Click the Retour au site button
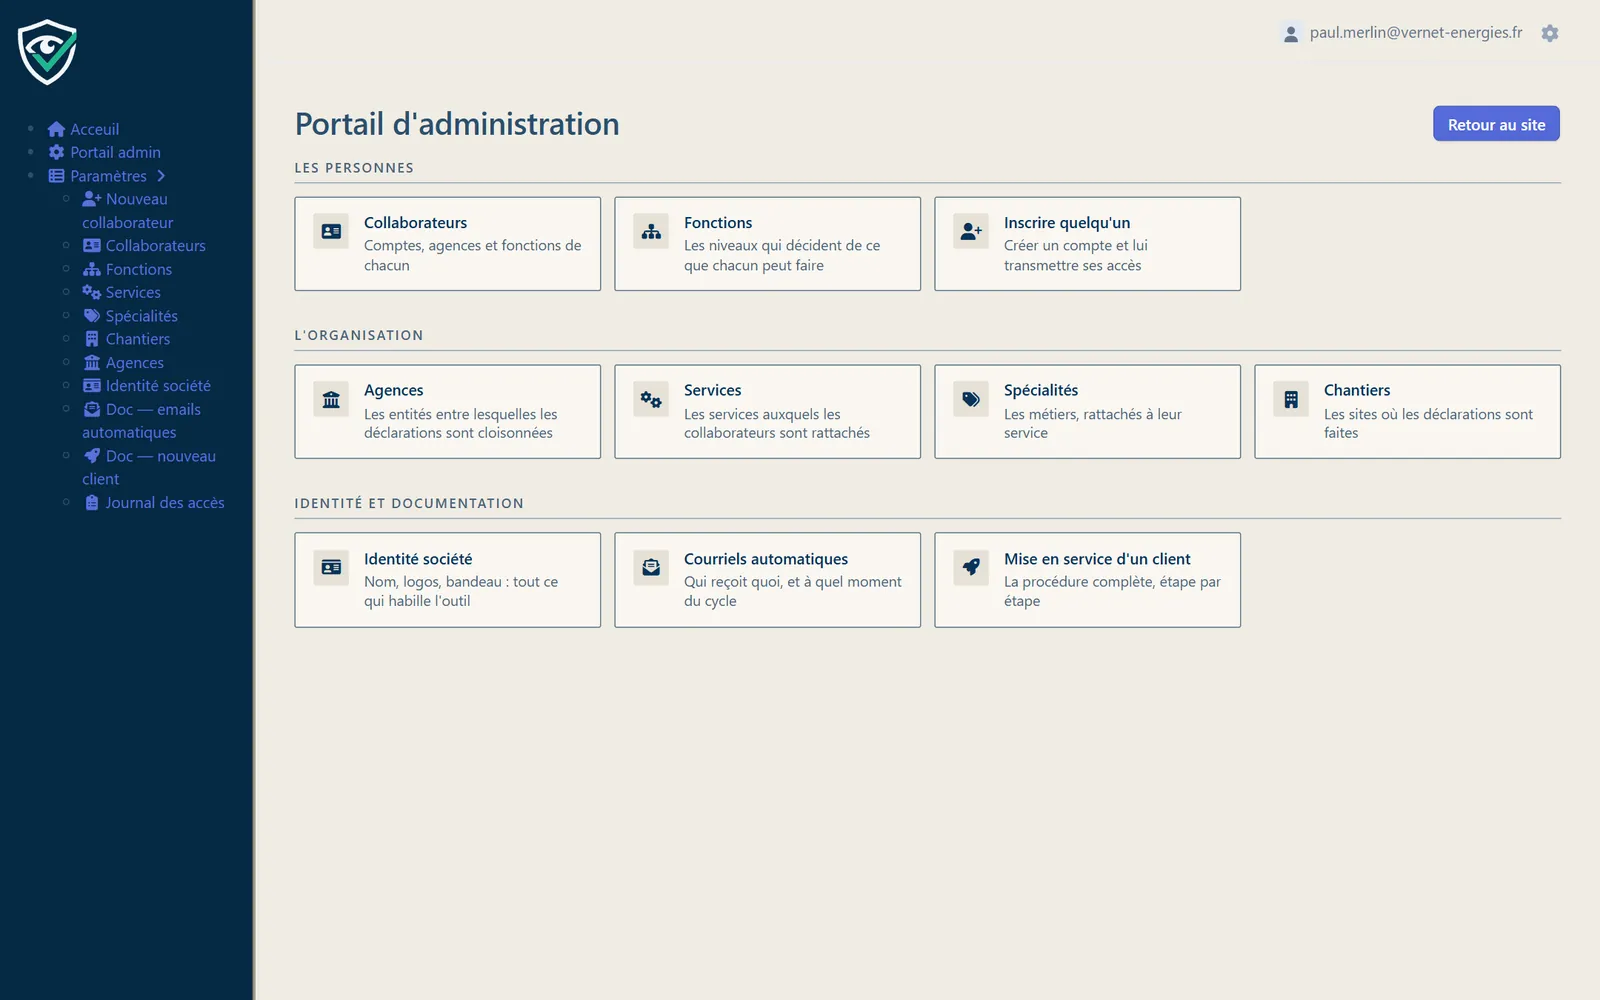The width and height of the screenshot is (1600, 1000). pos(1496,124)
